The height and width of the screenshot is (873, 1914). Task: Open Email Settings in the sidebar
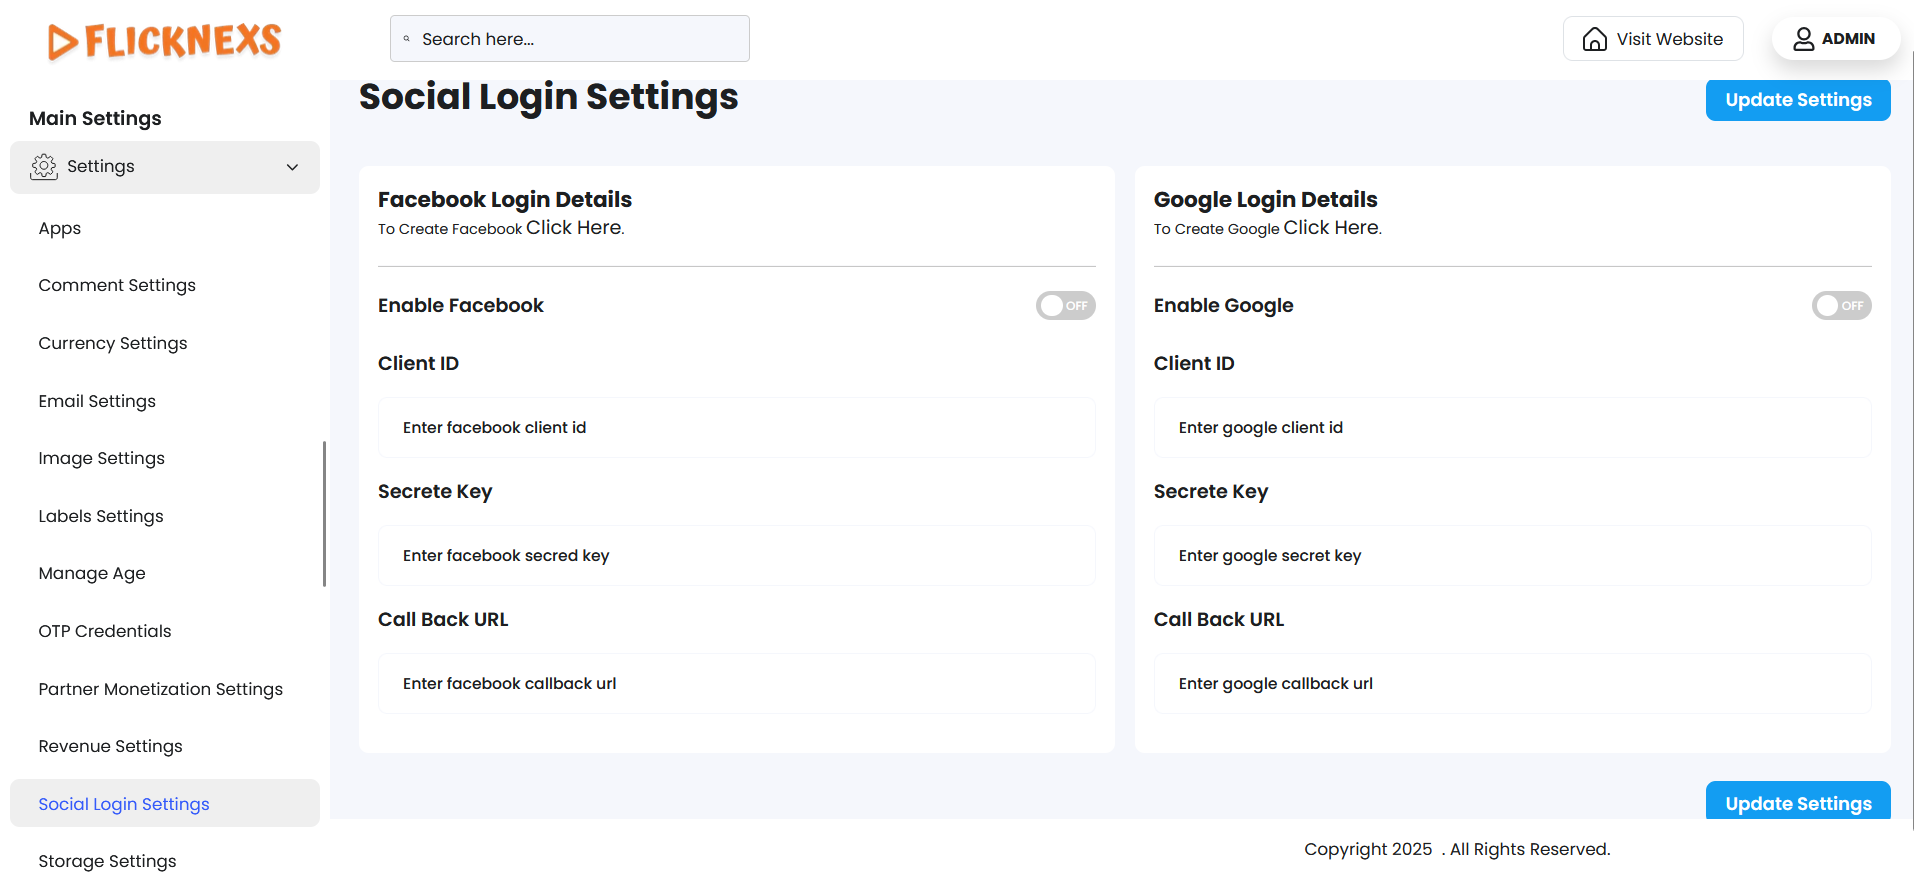click(97, 401)
